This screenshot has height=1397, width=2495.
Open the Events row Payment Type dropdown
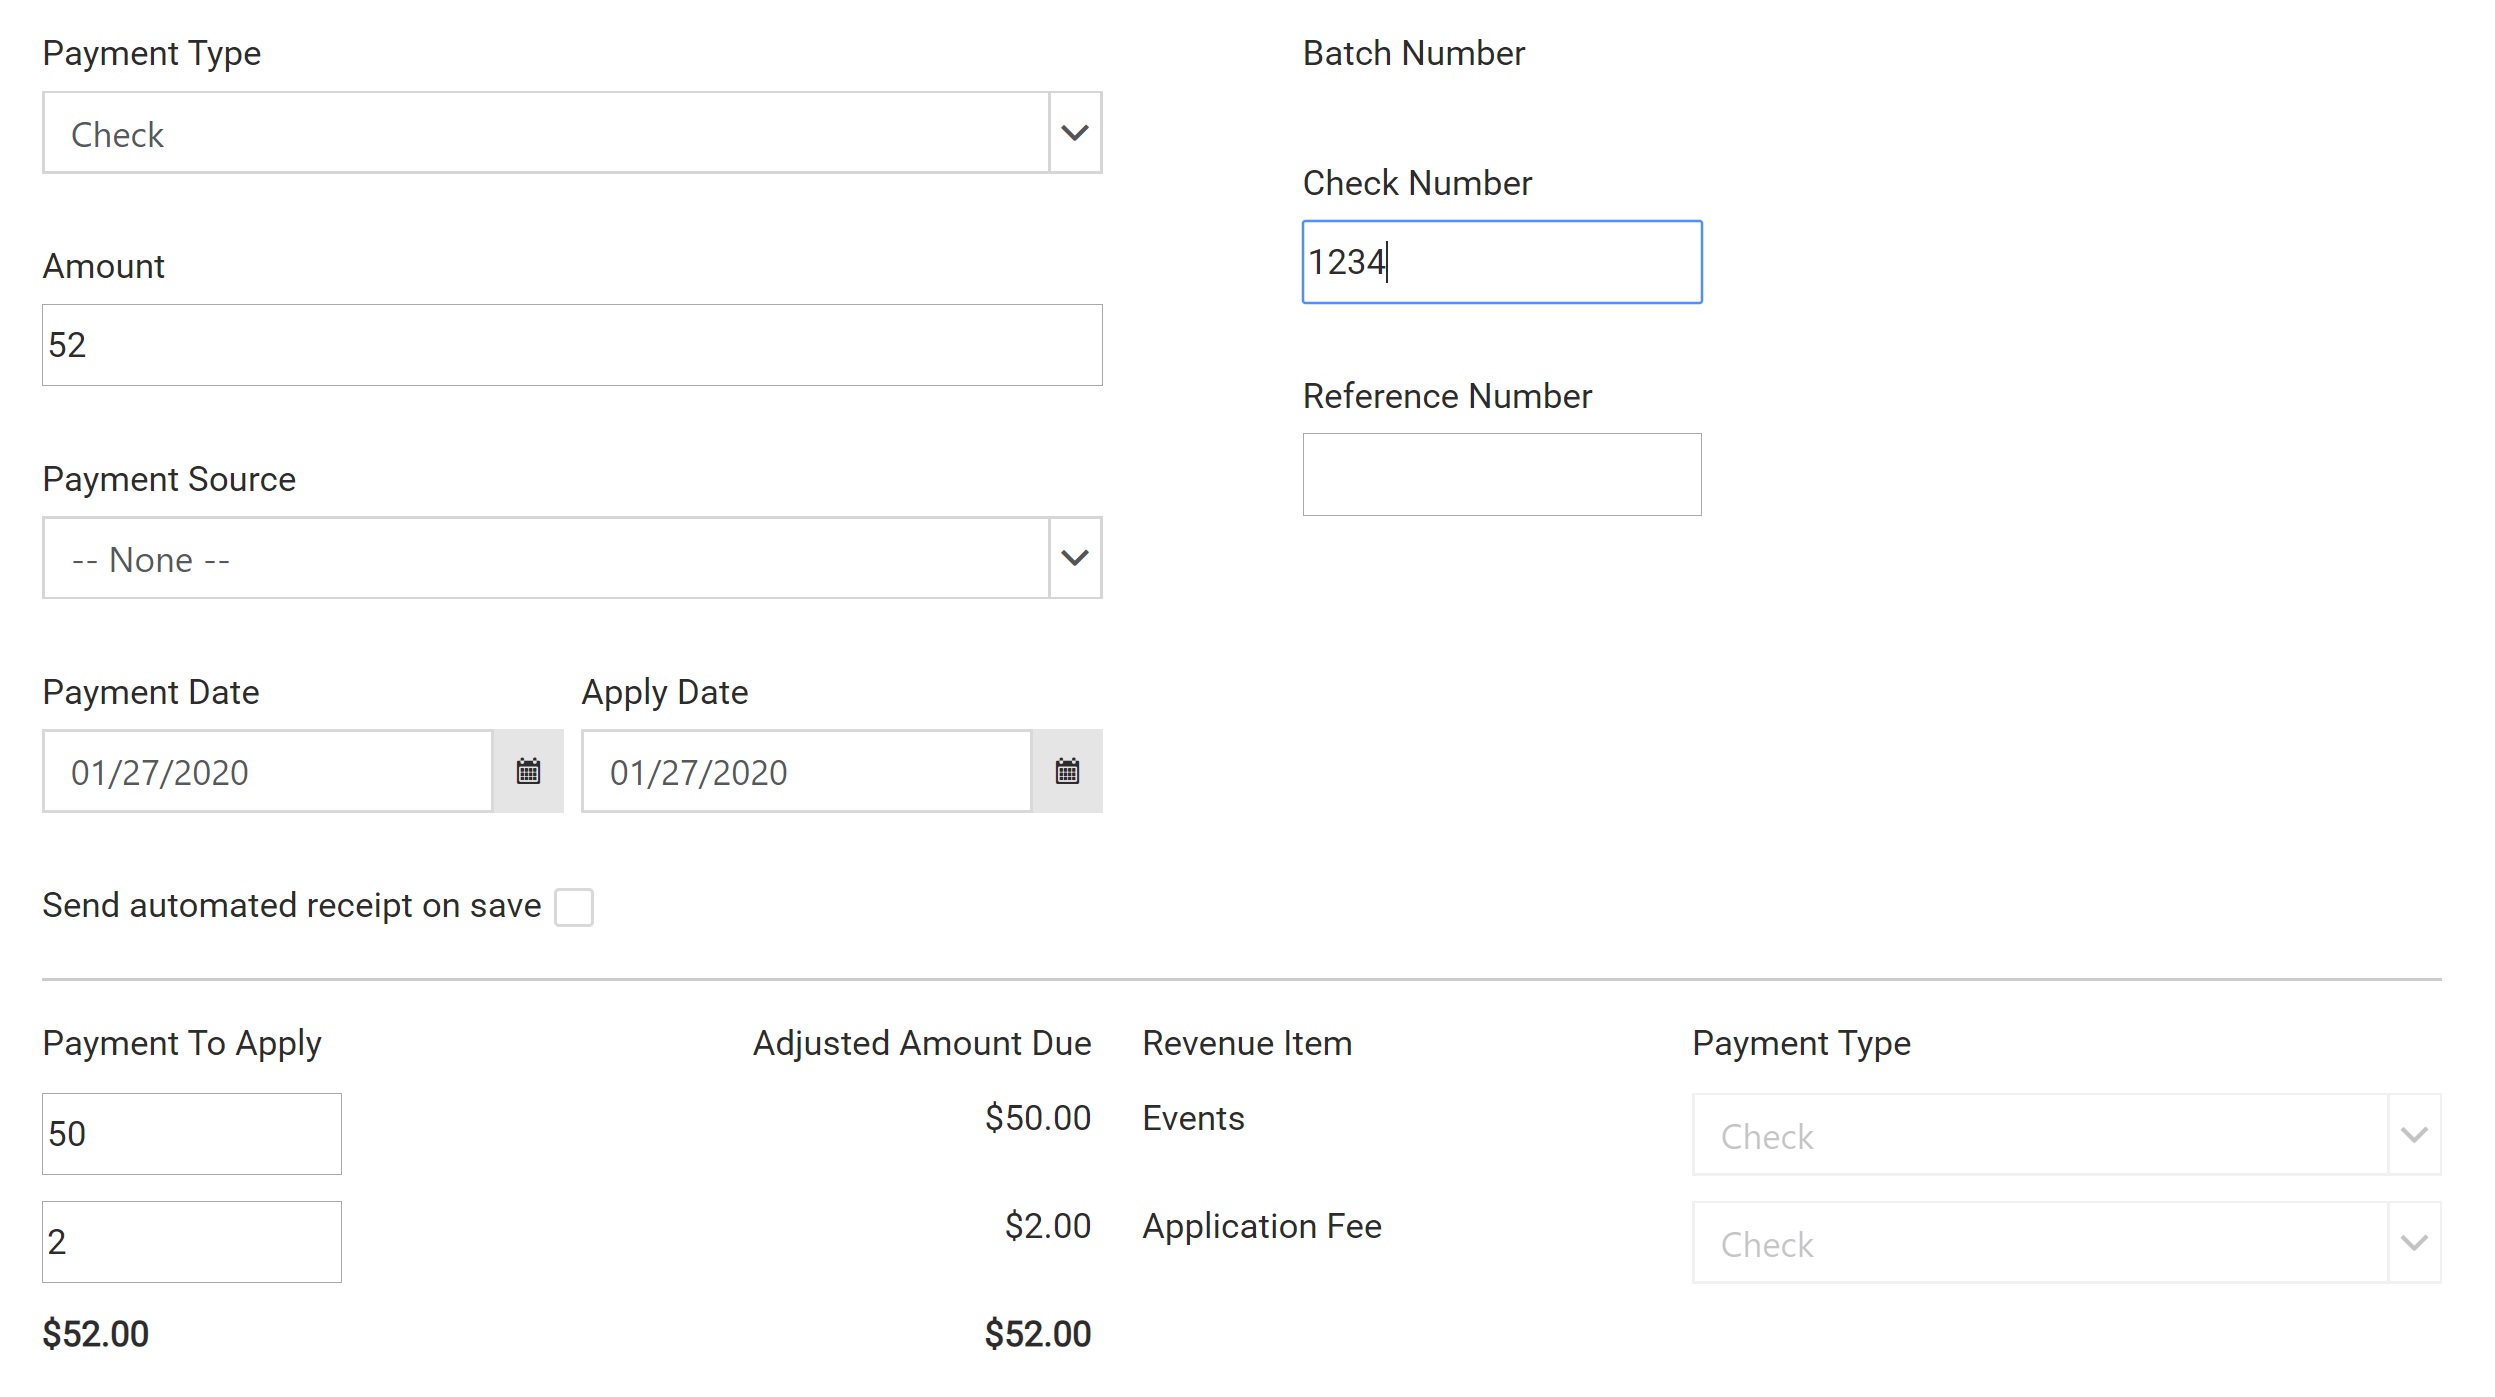click(2065, 1135)
